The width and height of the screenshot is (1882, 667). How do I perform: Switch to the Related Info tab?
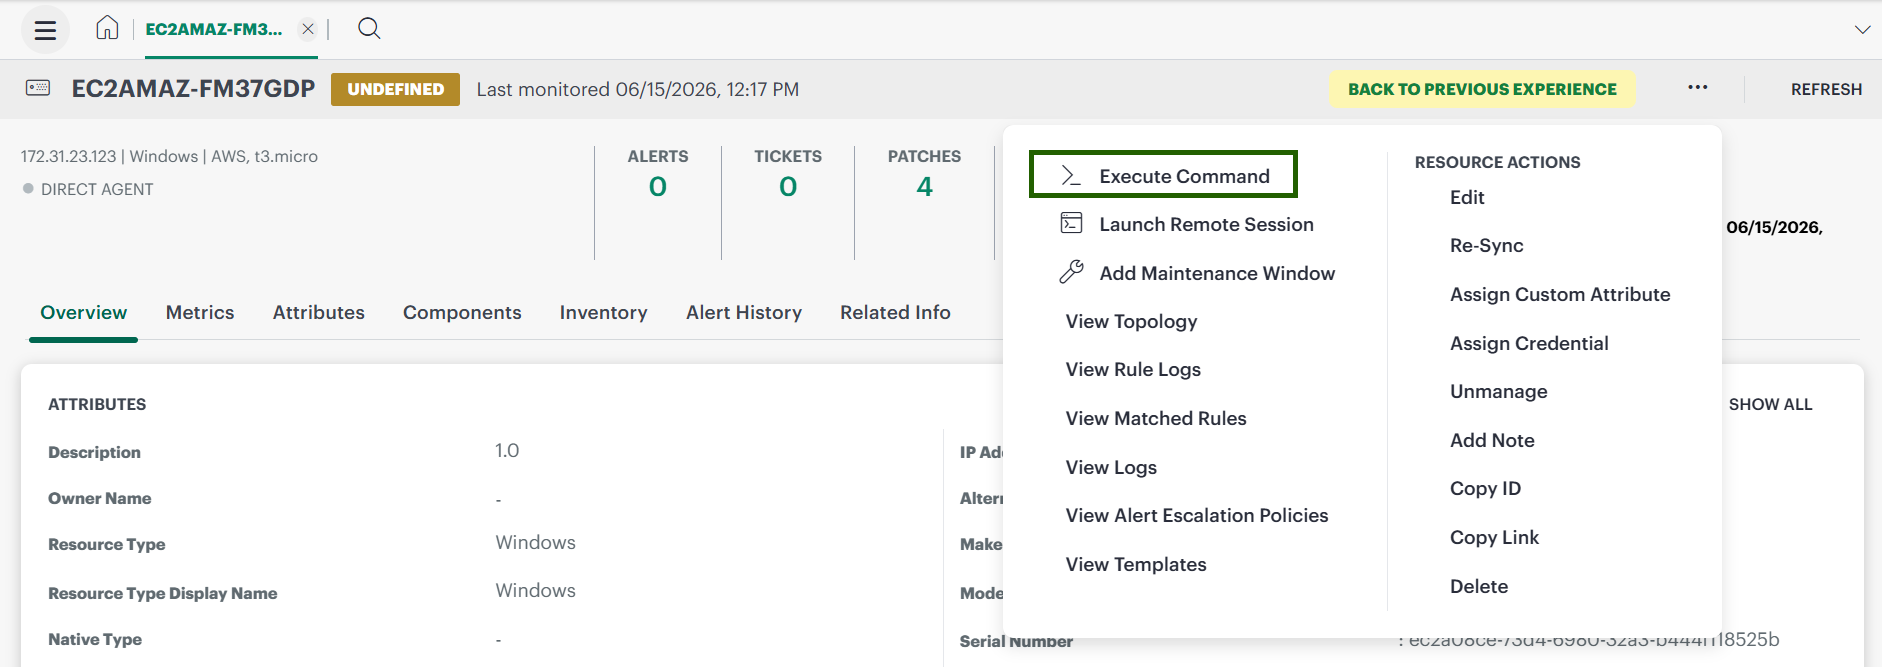point(895,312)
